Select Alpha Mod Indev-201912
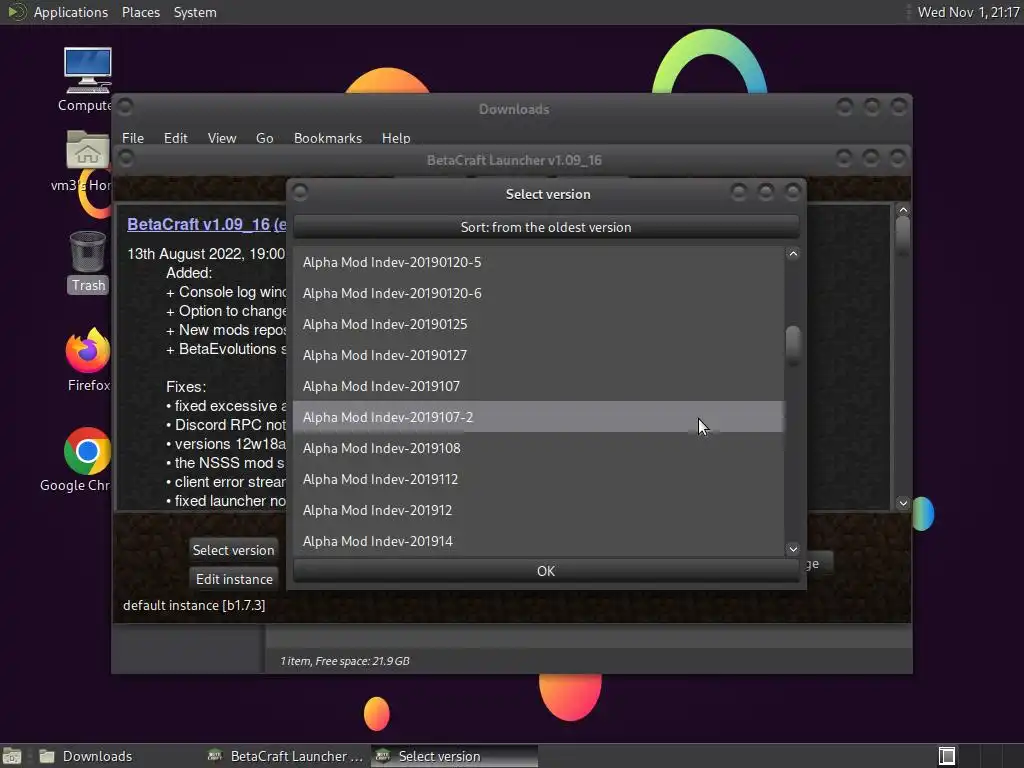1024x768 pixels. click(x=538, y=510)
